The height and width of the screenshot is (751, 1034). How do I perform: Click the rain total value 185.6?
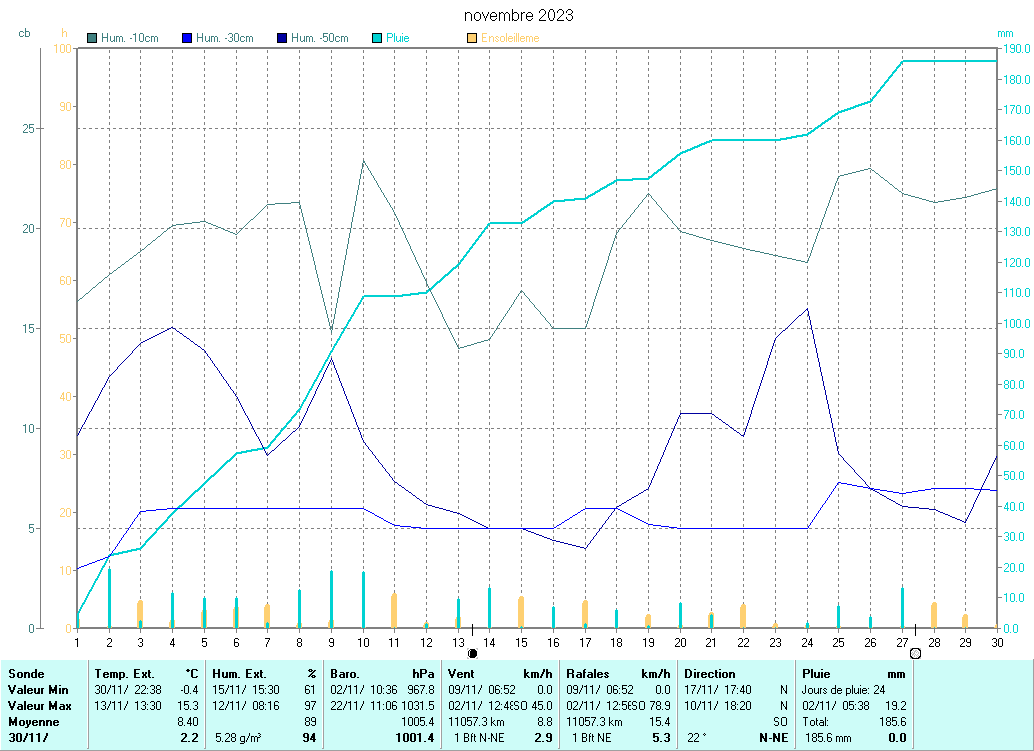[891, 721]
